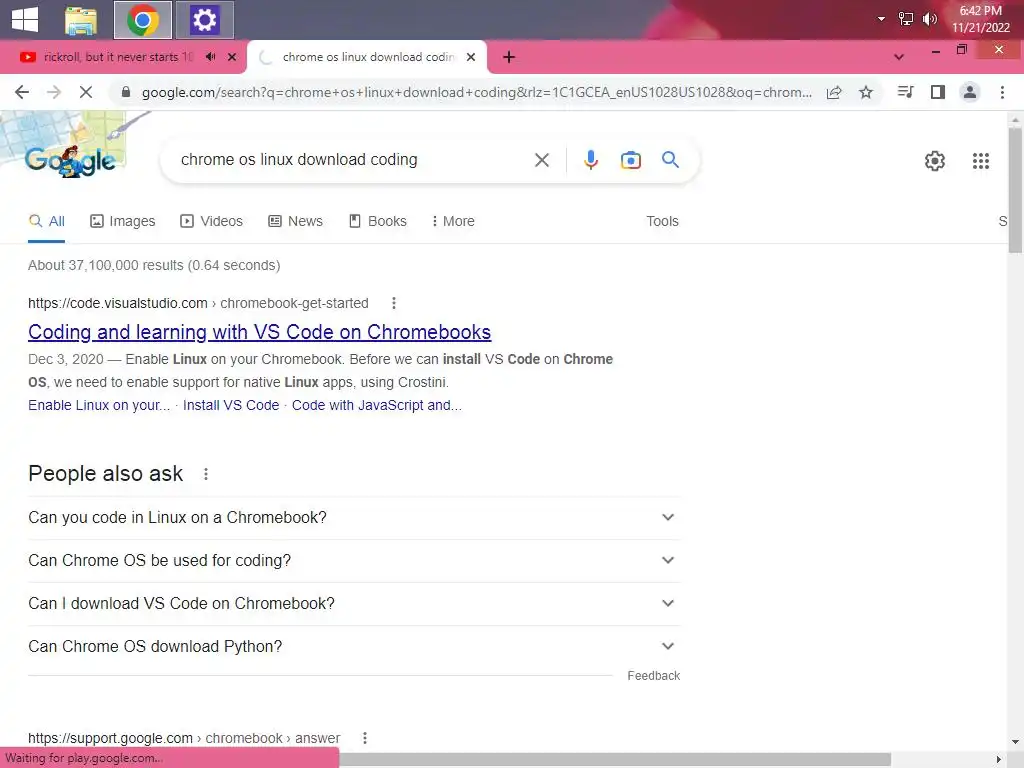Expand Can you code in Linux on Chromebook
This screenshot has height=768, width=1024.
354,517
